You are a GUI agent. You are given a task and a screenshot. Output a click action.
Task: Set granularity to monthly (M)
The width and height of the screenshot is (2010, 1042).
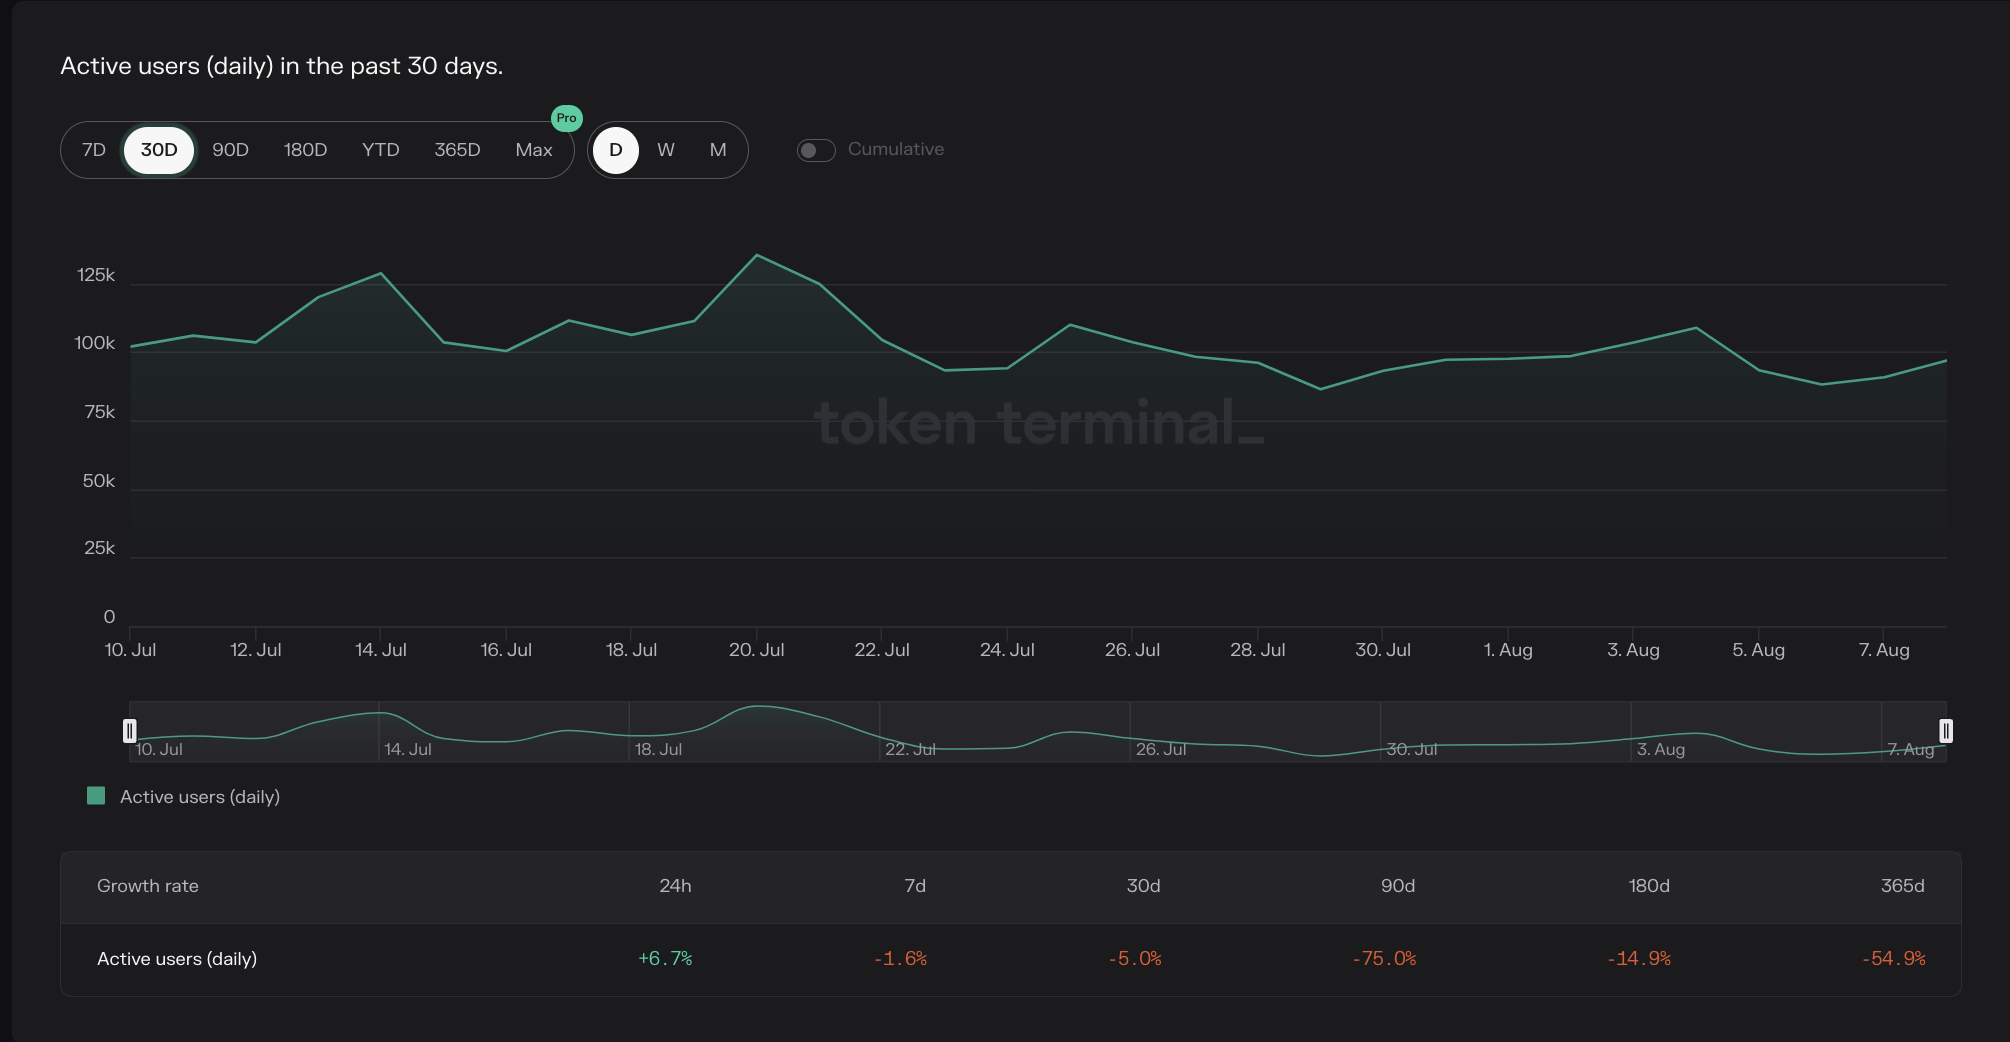[718, 150]
